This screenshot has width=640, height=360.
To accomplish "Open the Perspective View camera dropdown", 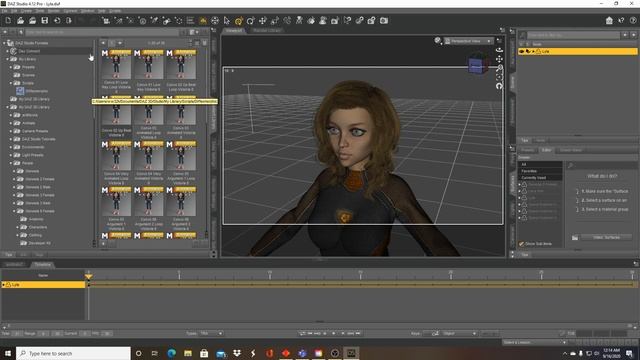I will point(469,41).
